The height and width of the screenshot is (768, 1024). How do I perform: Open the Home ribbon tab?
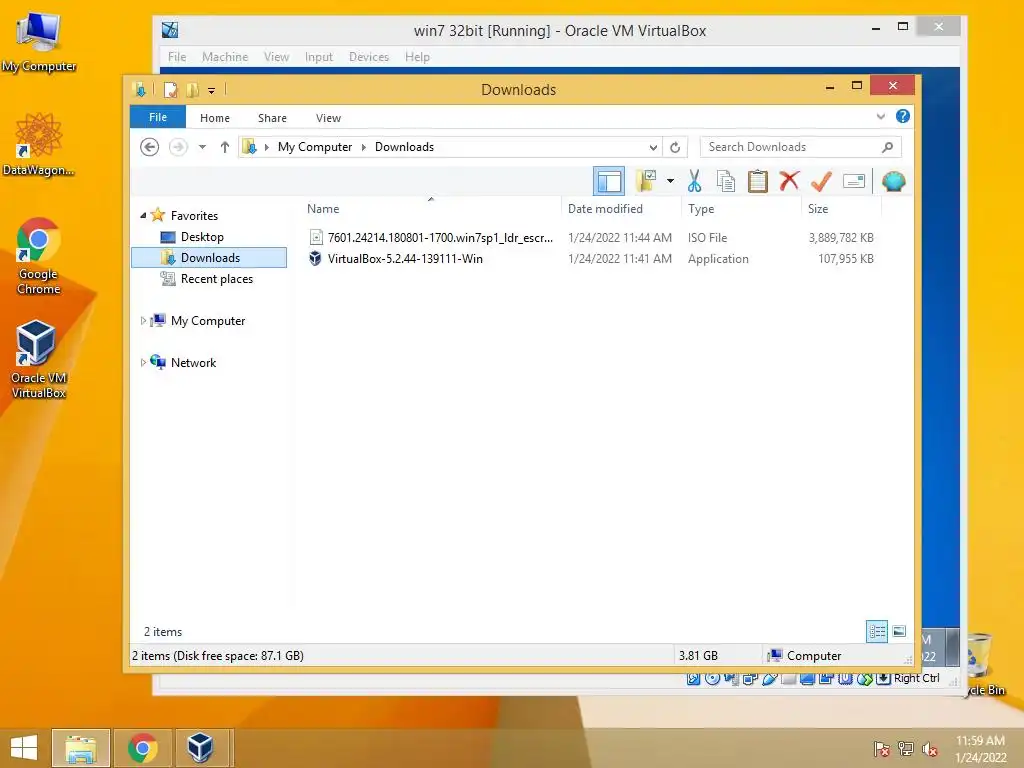215,118
